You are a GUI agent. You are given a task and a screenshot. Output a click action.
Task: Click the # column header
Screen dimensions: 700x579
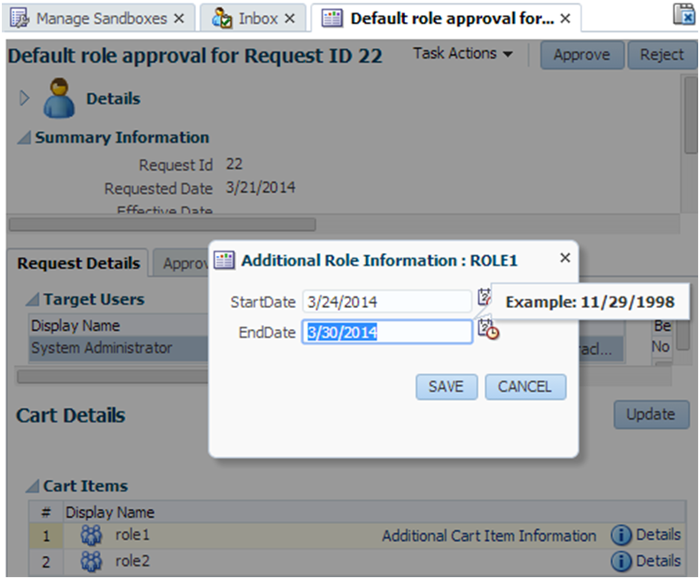click(x=46, y=512)
